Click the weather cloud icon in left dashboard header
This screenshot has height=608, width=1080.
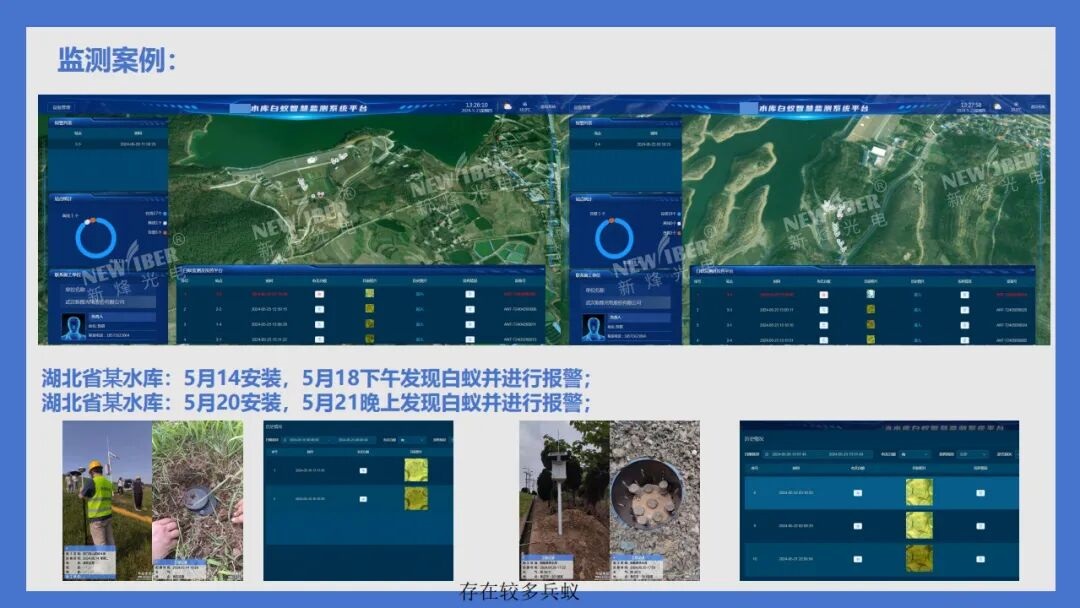point(508,105)
